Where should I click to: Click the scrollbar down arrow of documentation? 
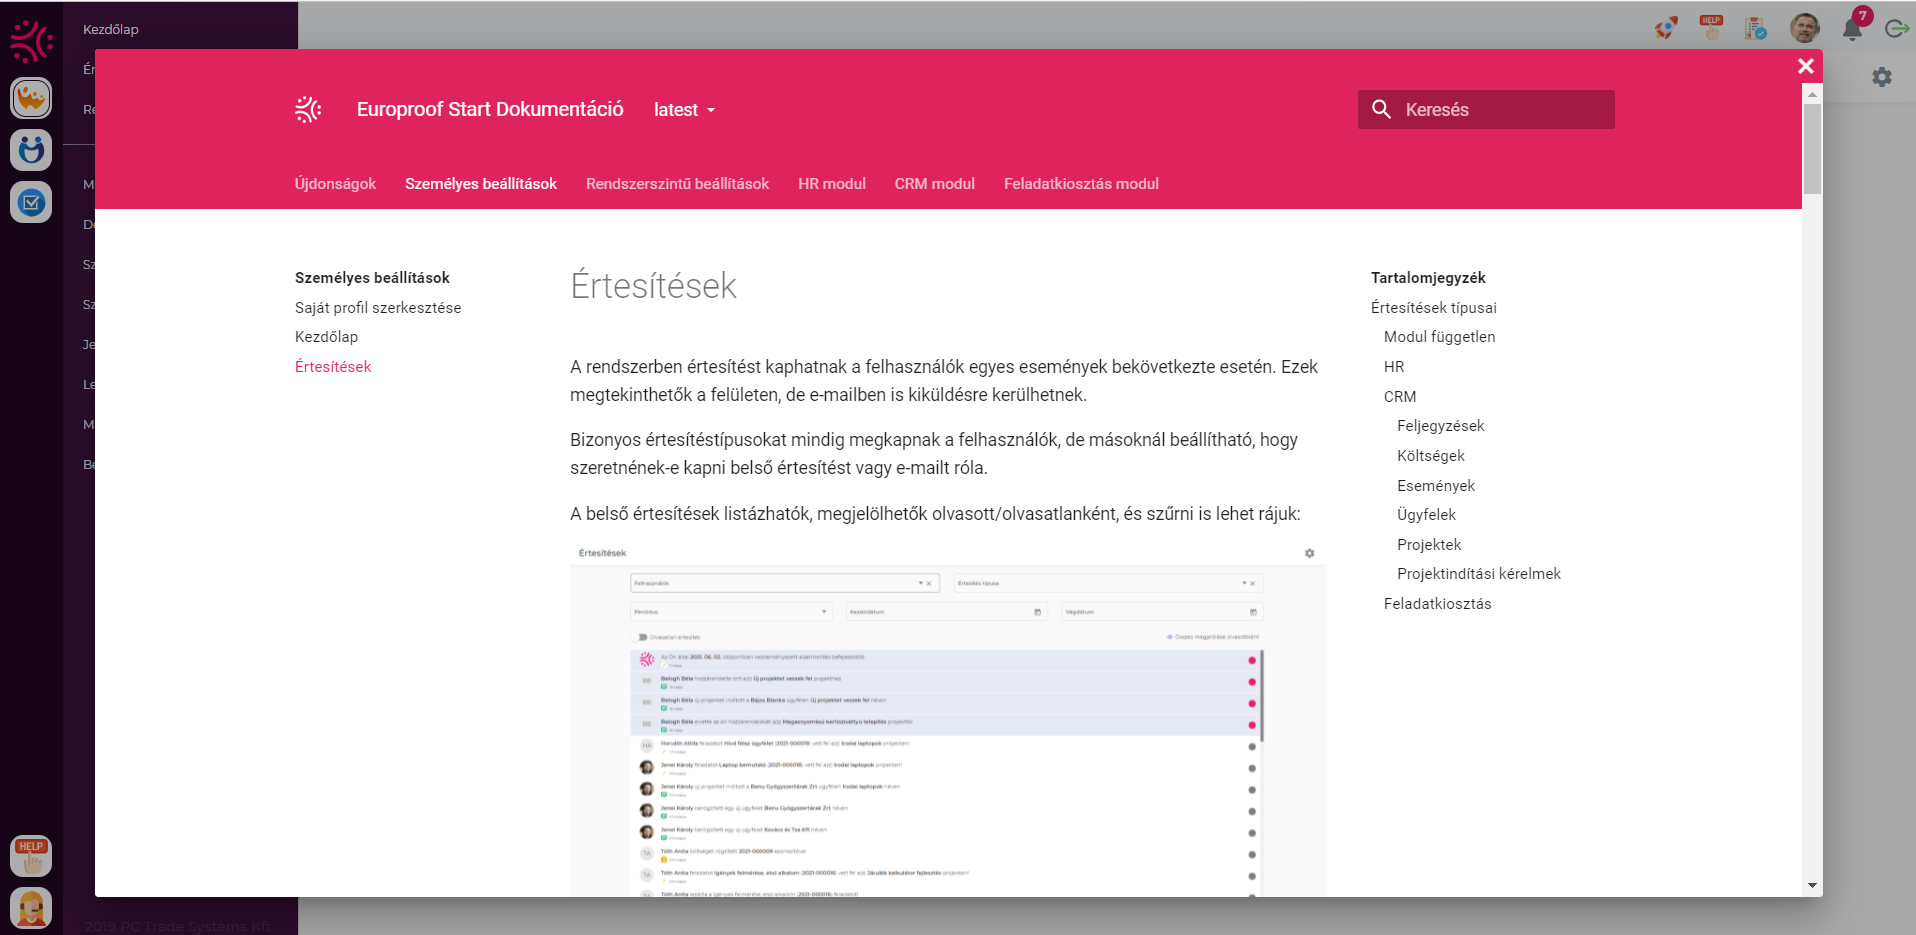point(1812,885)
